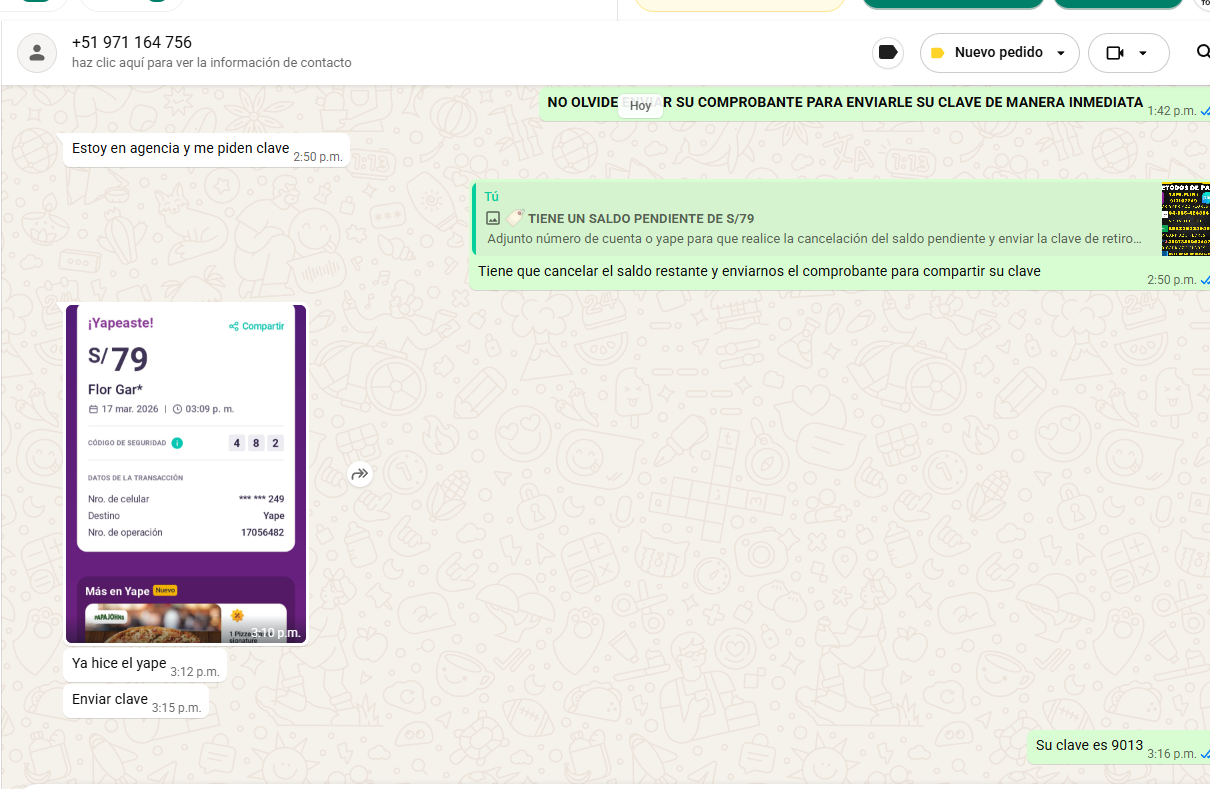Viewport: 1210px width, 789px height.
Task: Open the Nuevo pedido label dropdown
Action: [x=999, y=53]
